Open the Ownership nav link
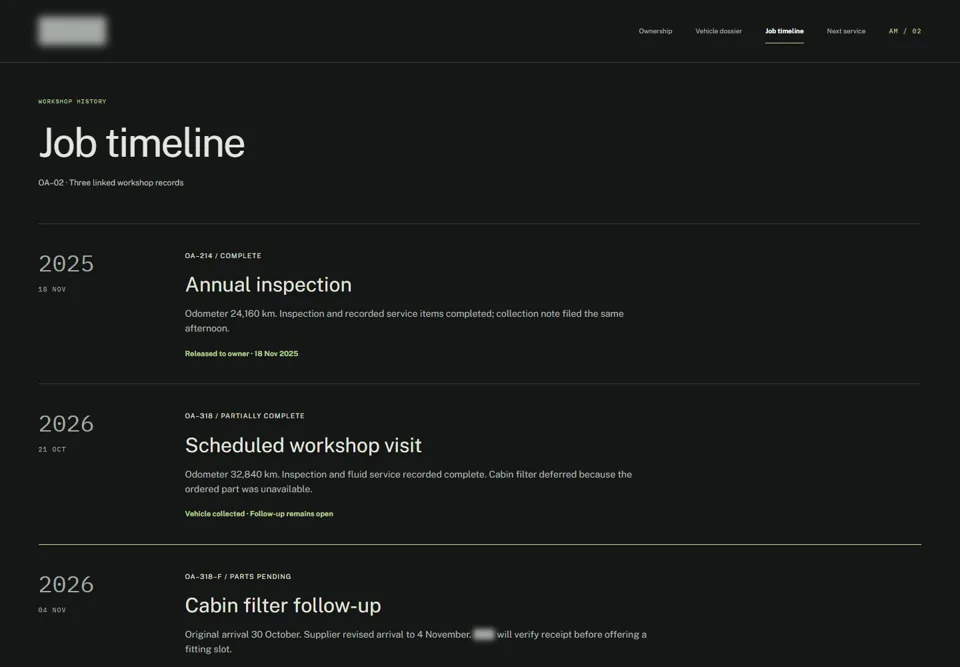The image size is (960, 667). pos(655,31)
